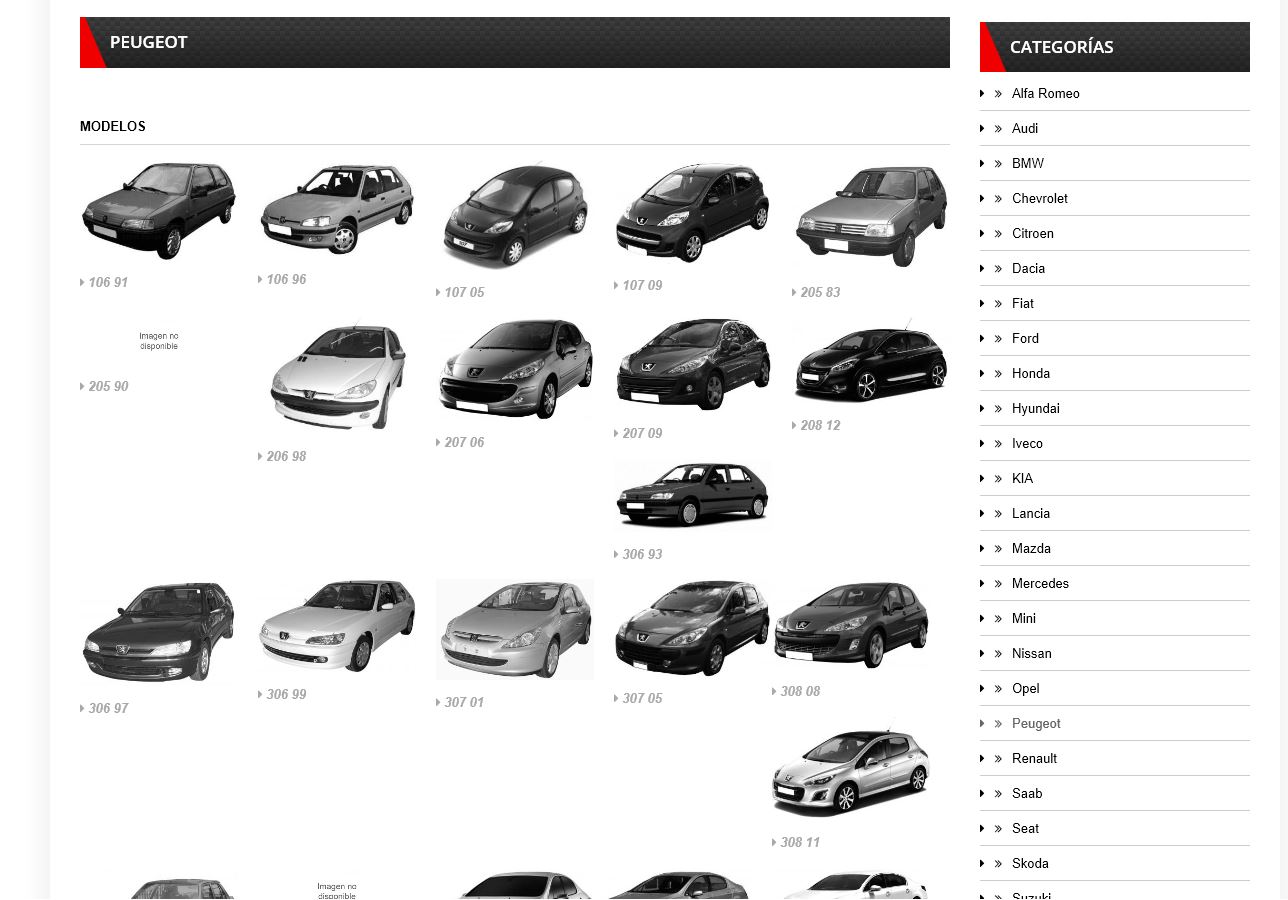Go to the Lancia category
Image resolution: width=1288 pixels, height=900 pixels.
(1031, 514)
